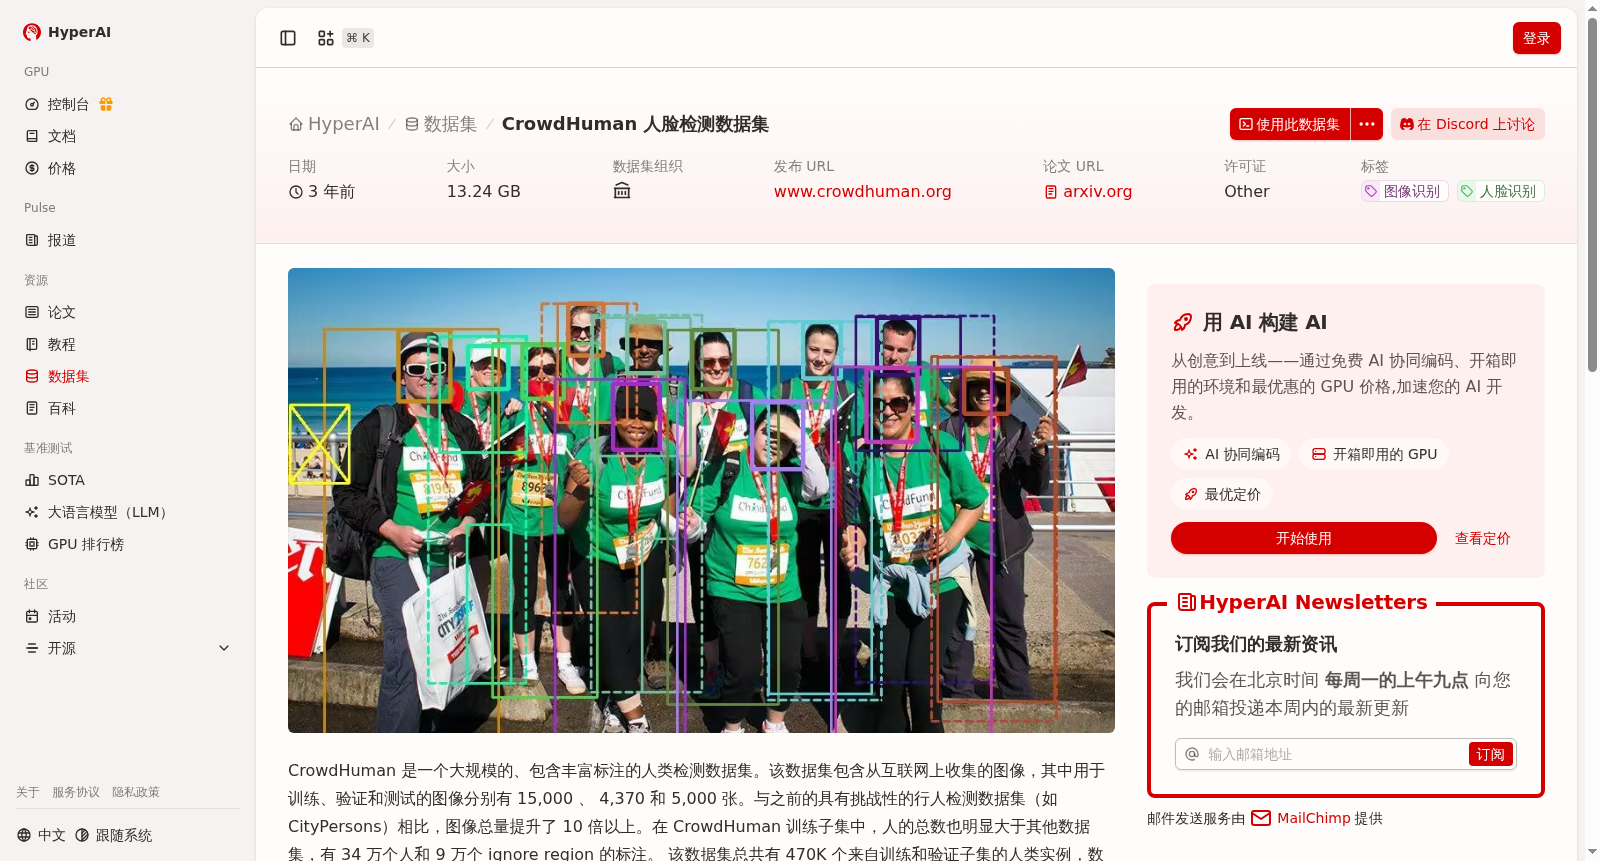
Task: Open the 控制台 sidebar item
Action: tap(128, 104)
